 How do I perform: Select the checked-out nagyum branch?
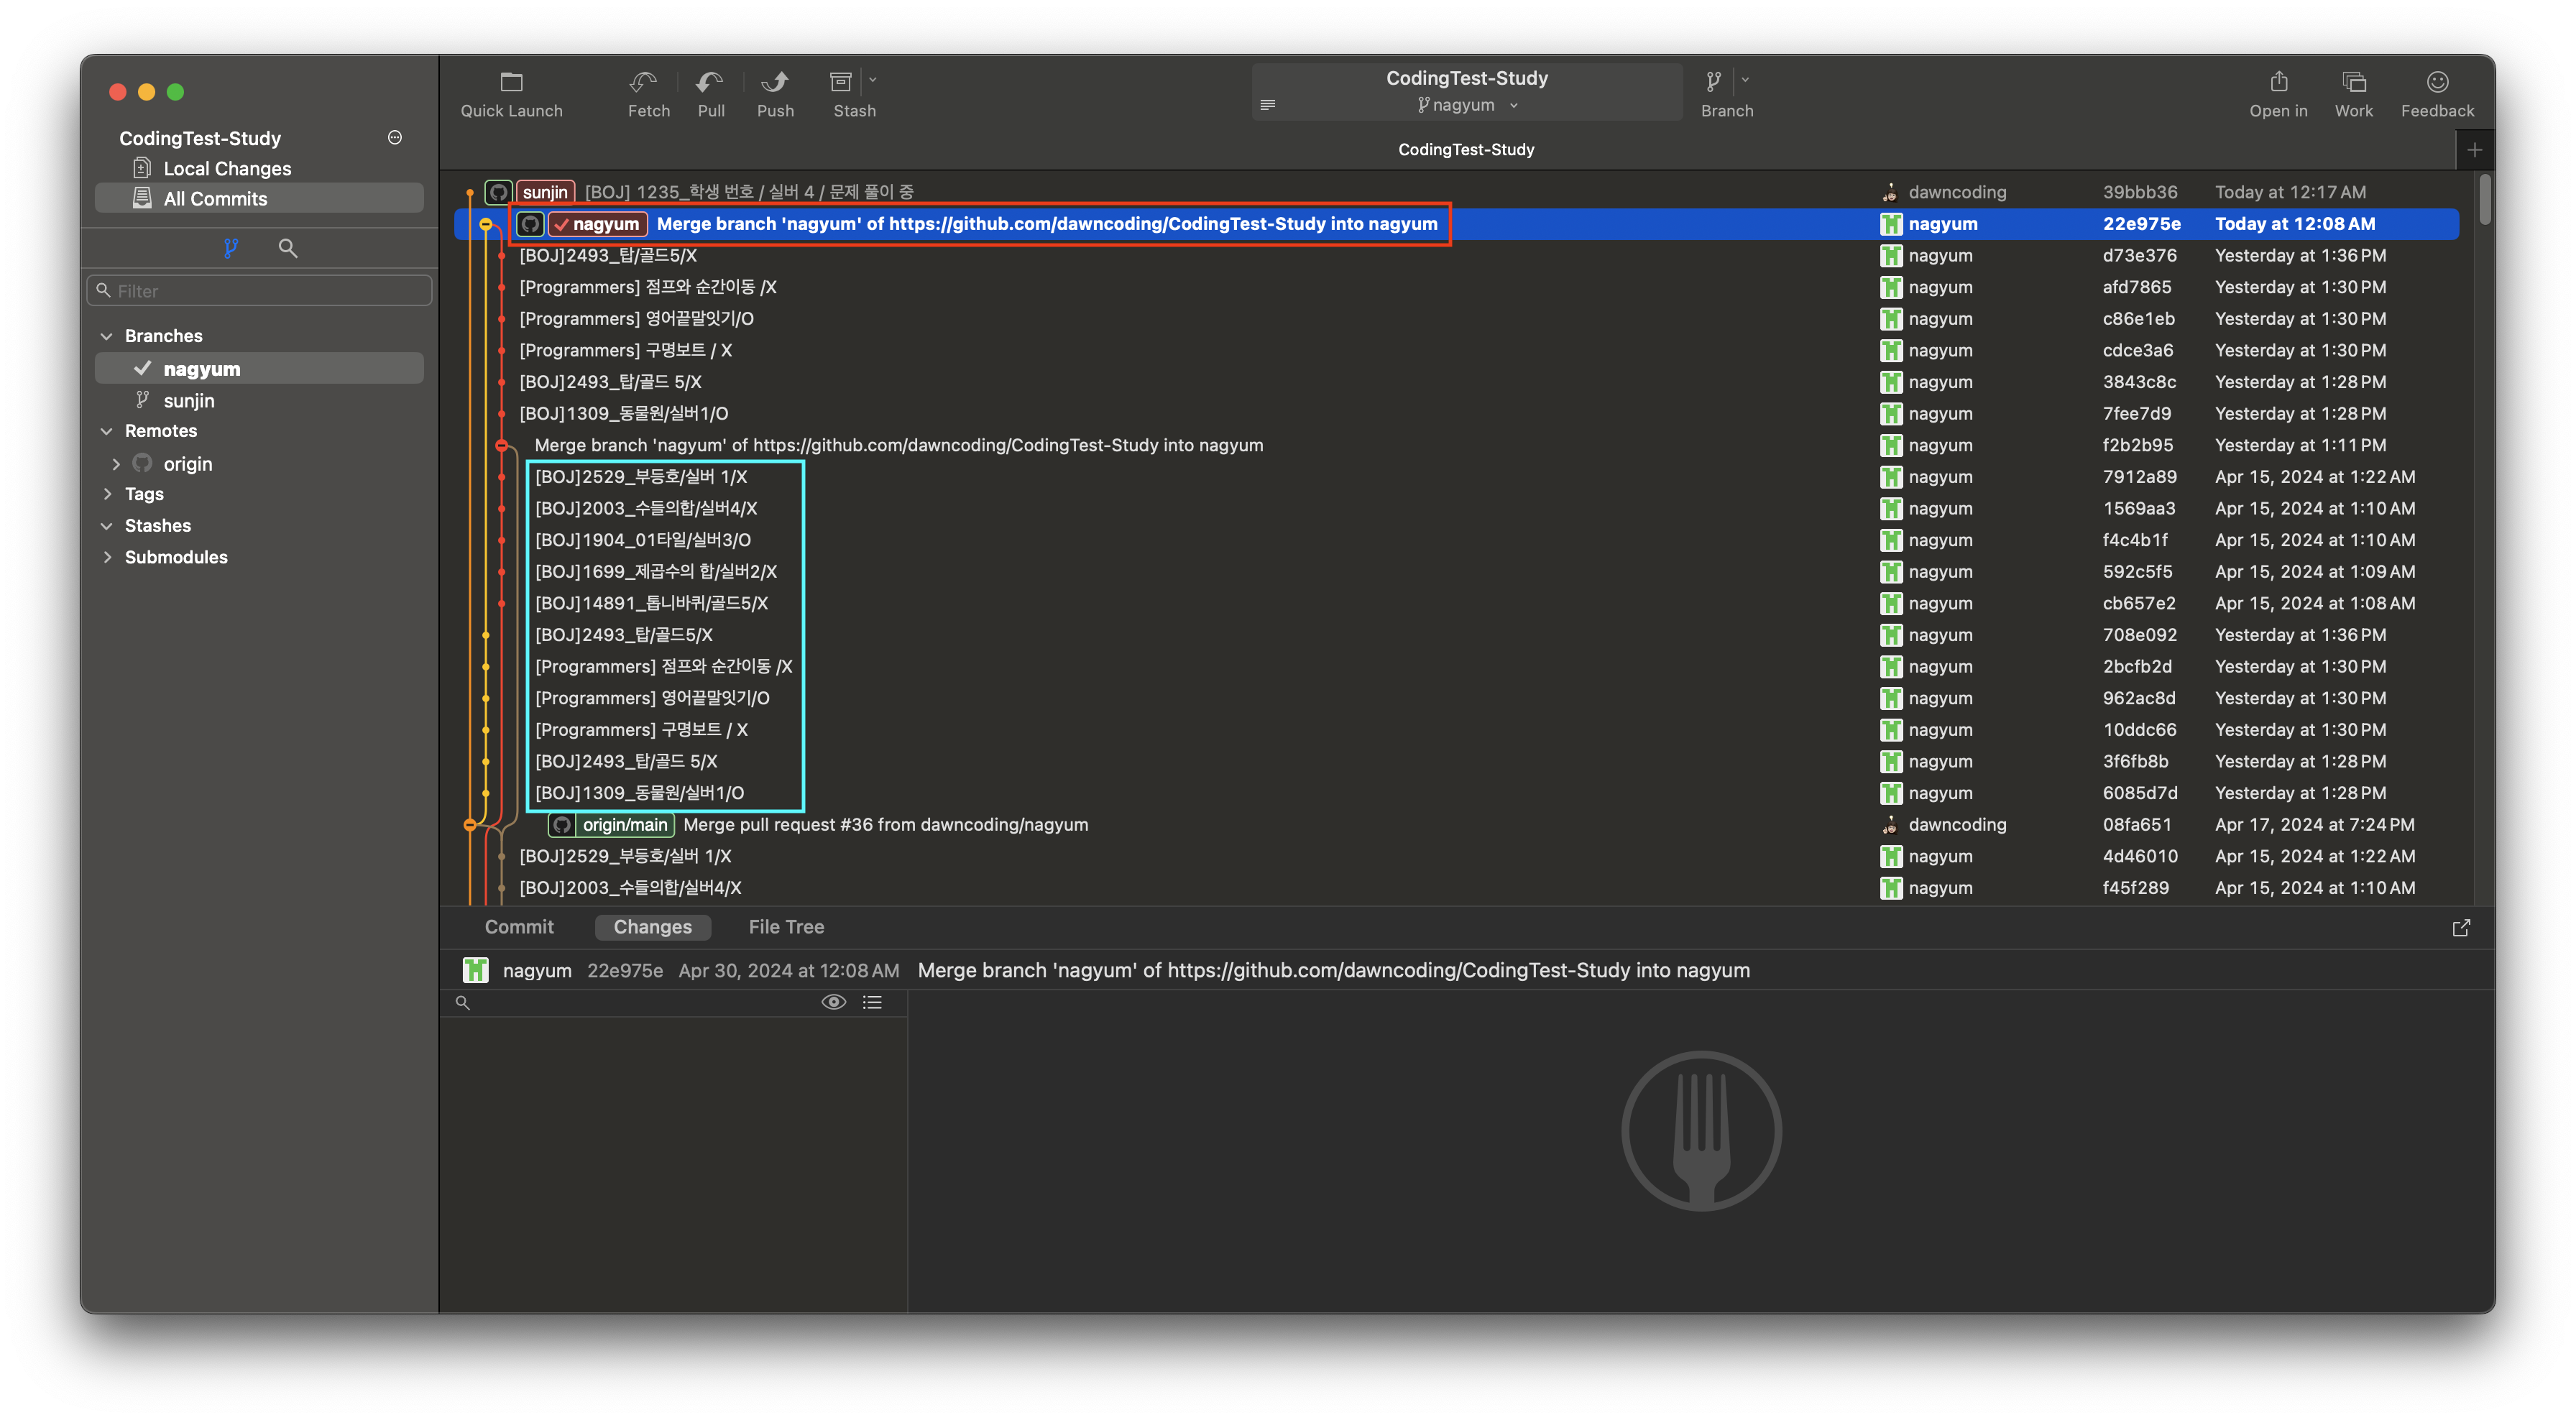pyautogui.click(x=259, y=369)
